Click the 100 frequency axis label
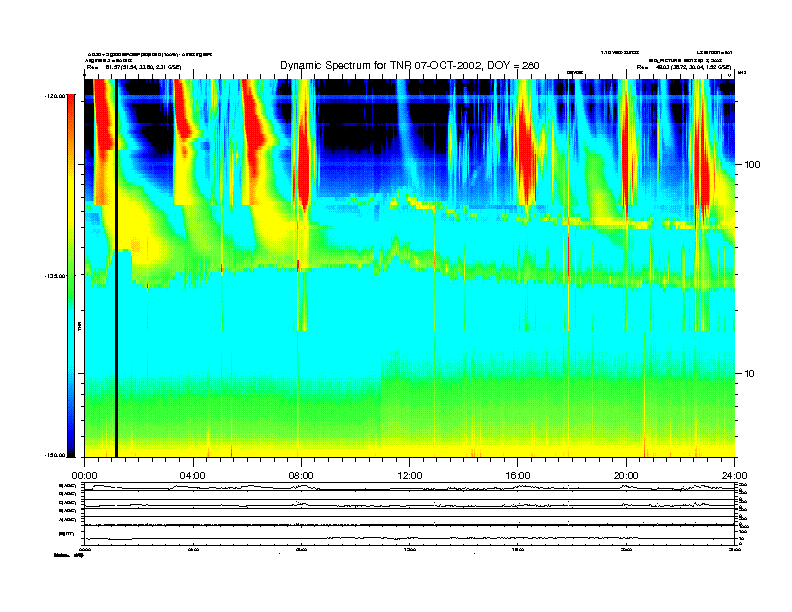Screen dimensions: 792x612 [x=752, y=165]
